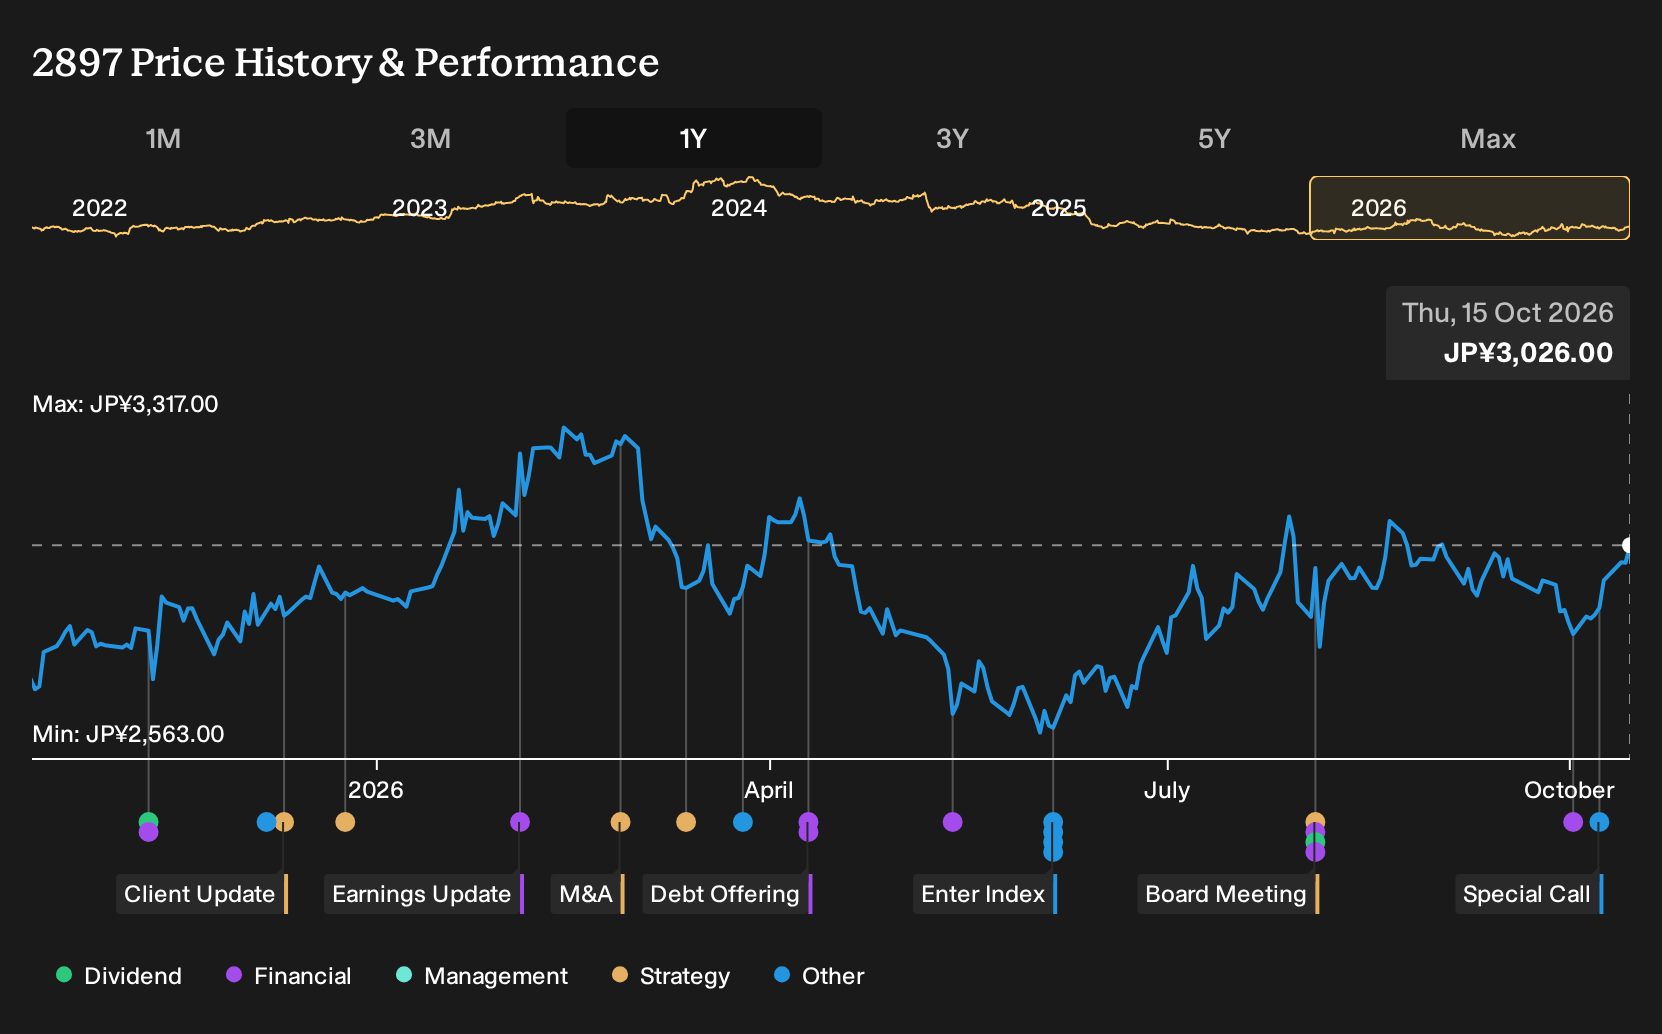
Task: Click the purple marker between April and July
Action: (953, 822)
